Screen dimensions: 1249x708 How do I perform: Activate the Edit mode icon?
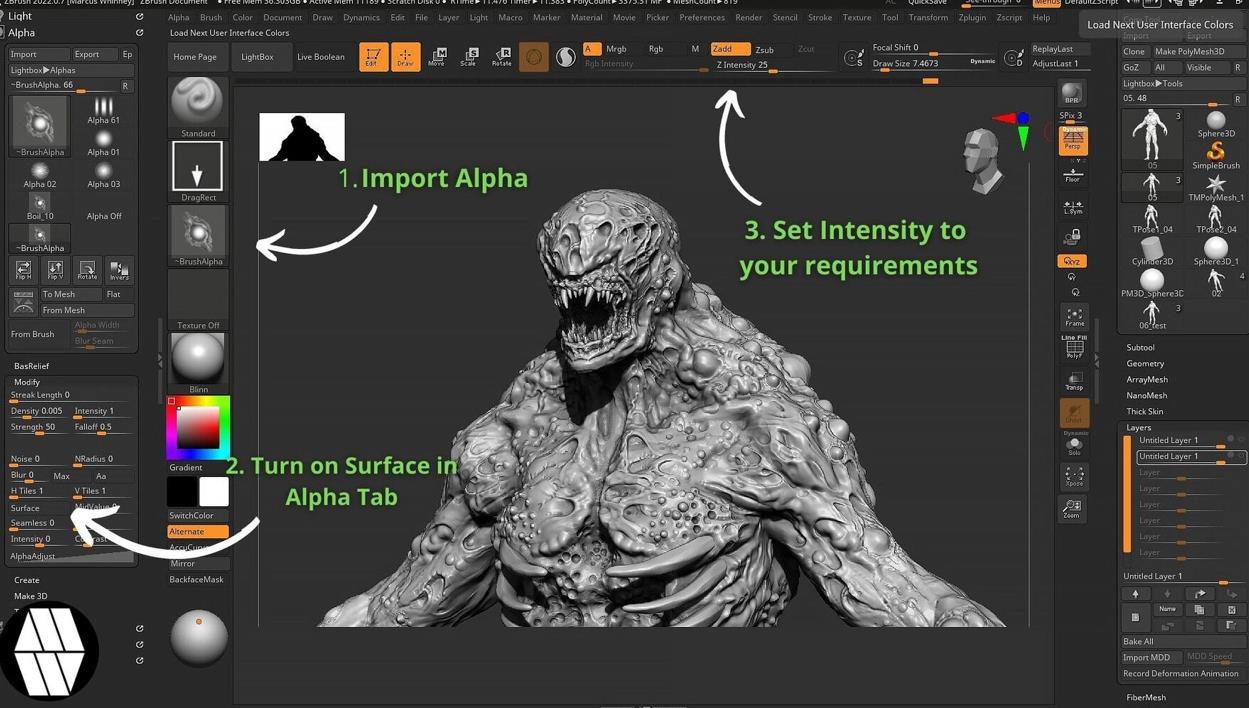(x=373, y=57)
